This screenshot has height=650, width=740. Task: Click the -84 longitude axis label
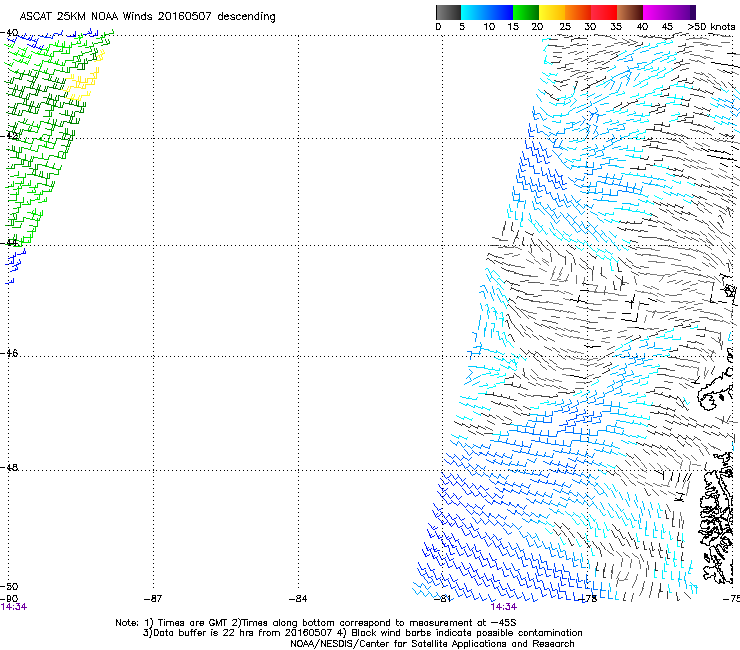298,599
